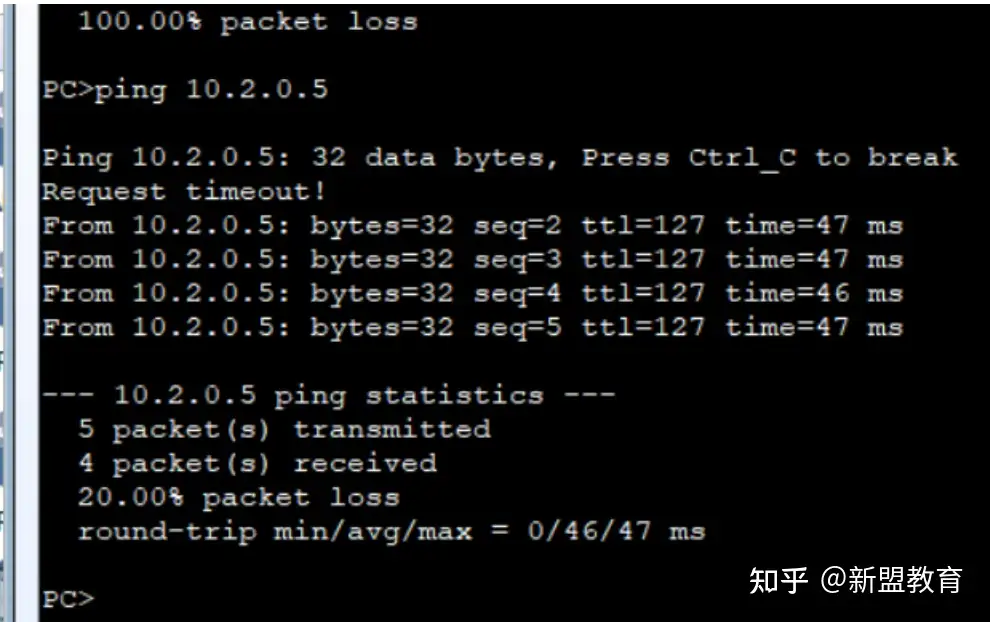Image resolution: width=990 pixels, height=622 pixels.
Task: Click the "100.00% packet loss" line
Action: [x=247, y=21]
